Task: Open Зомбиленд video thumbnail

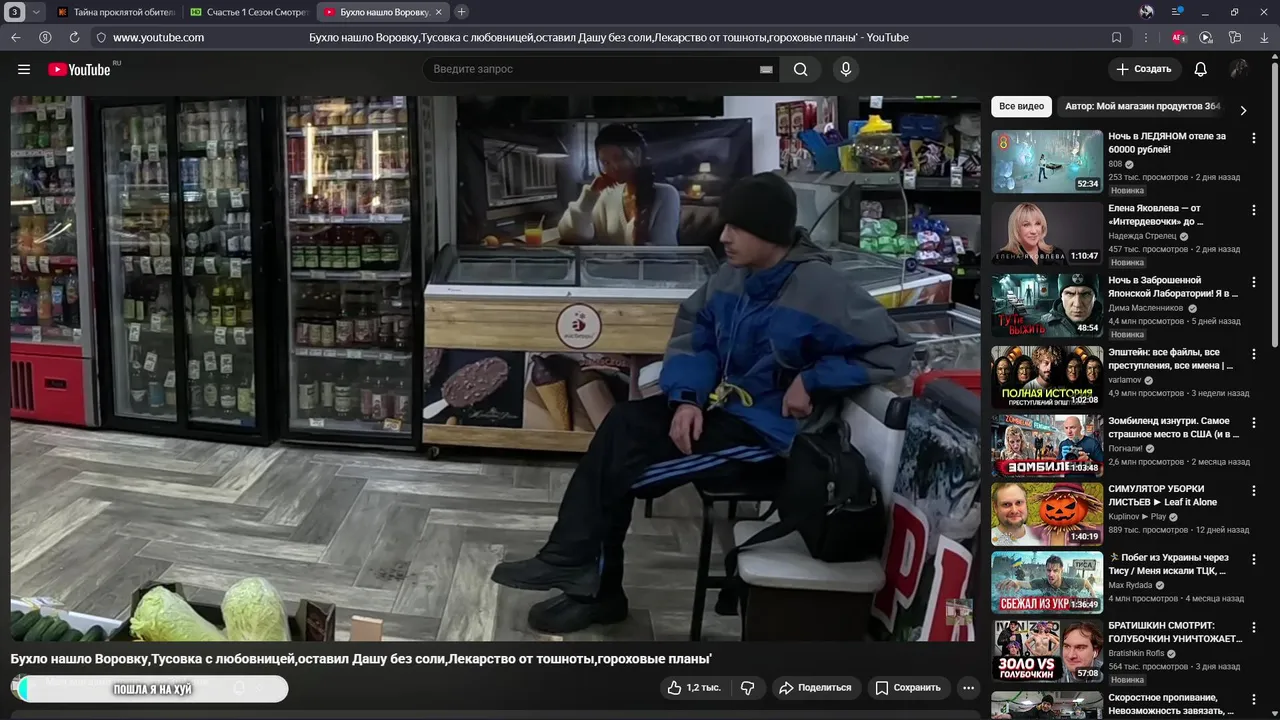Action: [x=1047, y=445]
